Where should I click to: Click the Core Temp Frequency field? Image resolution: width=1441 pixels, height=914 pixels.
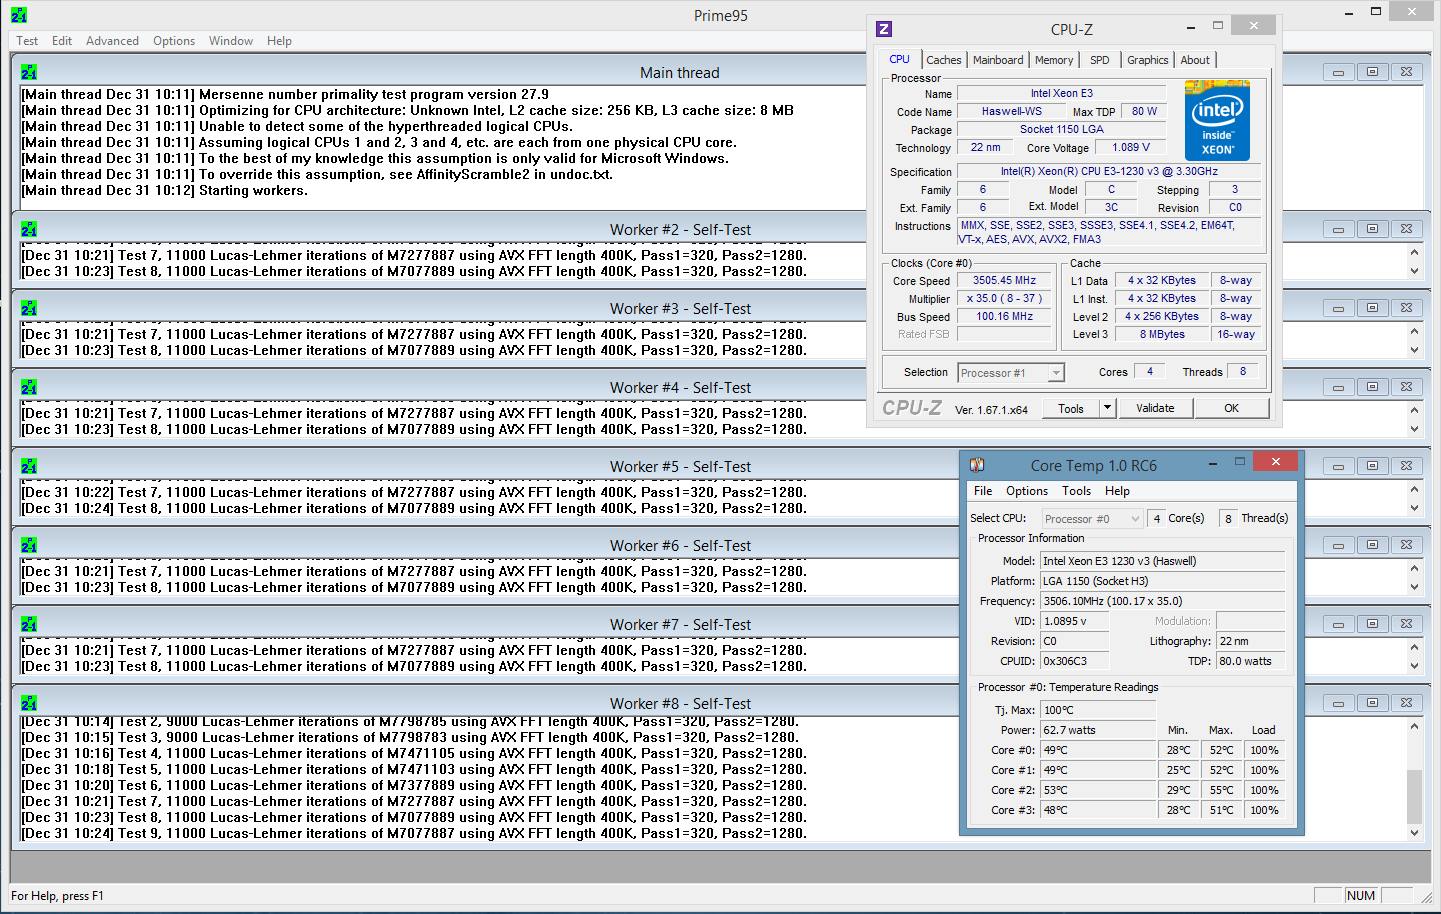[x=1162, y=601]
